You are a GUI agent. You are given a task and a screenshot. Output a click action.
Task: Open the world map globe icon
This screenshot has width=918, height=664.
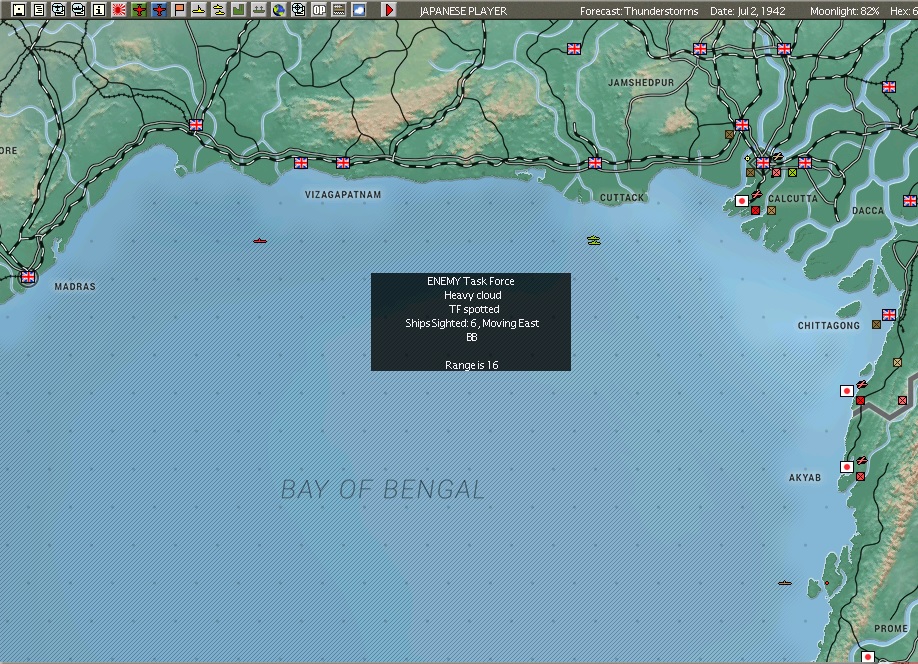point(277,10)
